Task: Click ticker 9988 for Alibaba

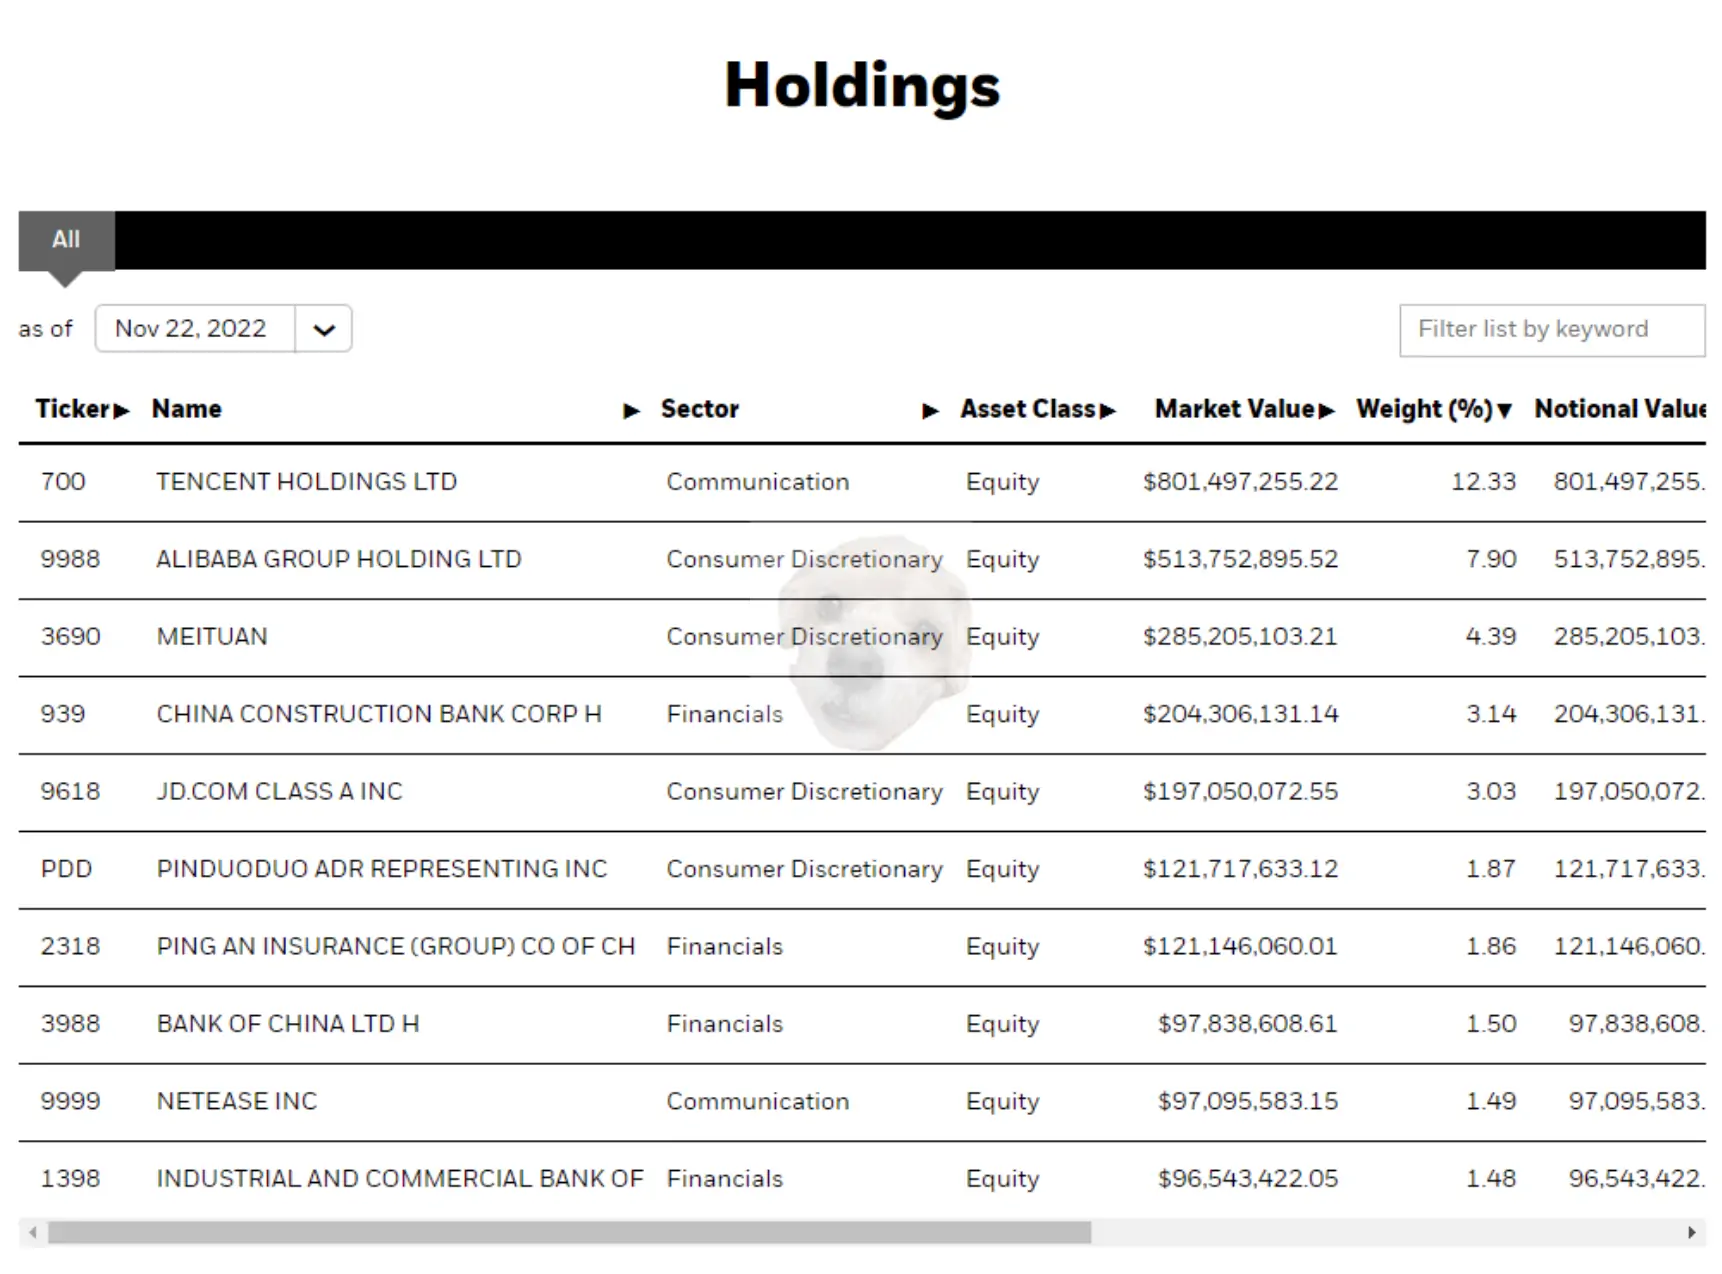Action: click(69, 559)
